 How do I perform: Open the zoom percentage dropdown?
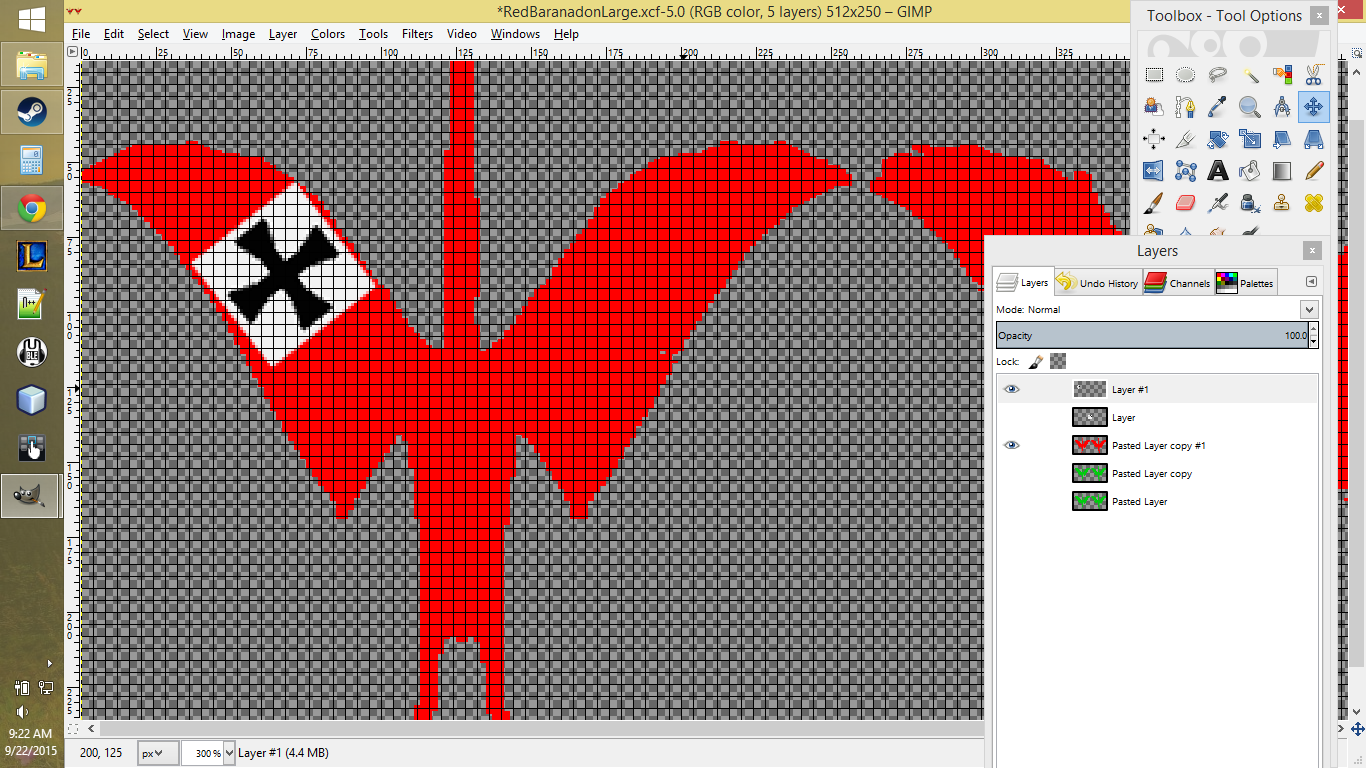tap(230, 753)
